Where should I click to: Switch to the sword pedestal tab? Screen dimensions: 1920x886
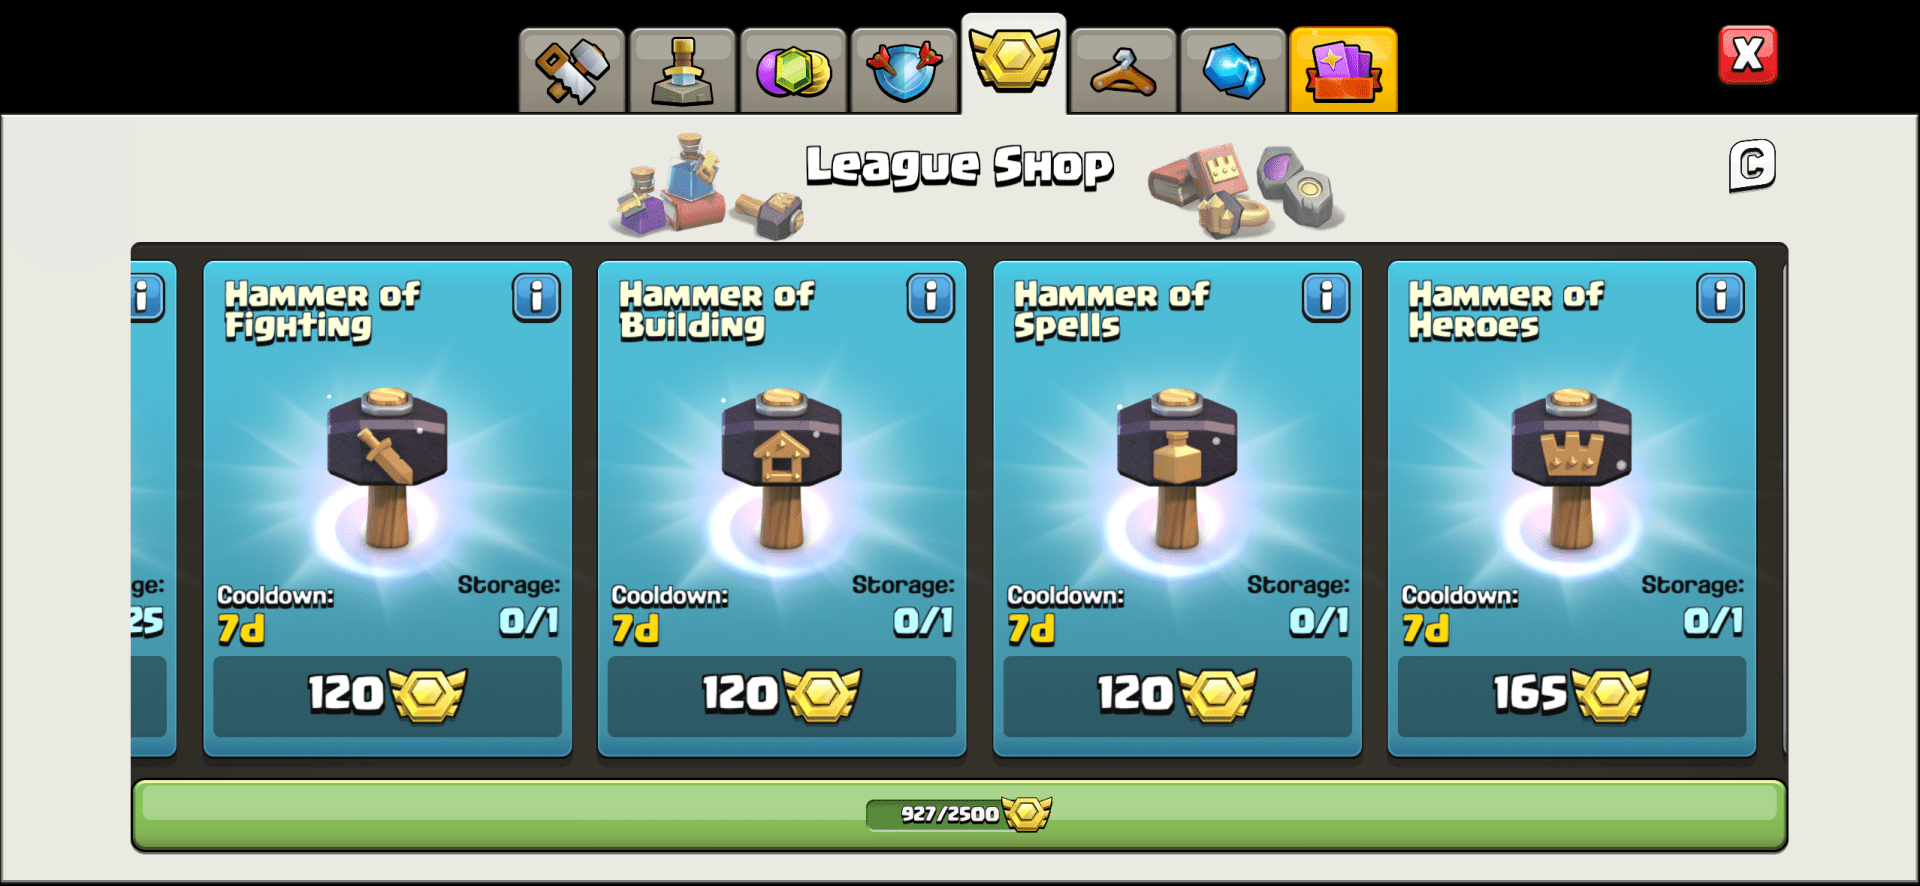tap(683, 70)
